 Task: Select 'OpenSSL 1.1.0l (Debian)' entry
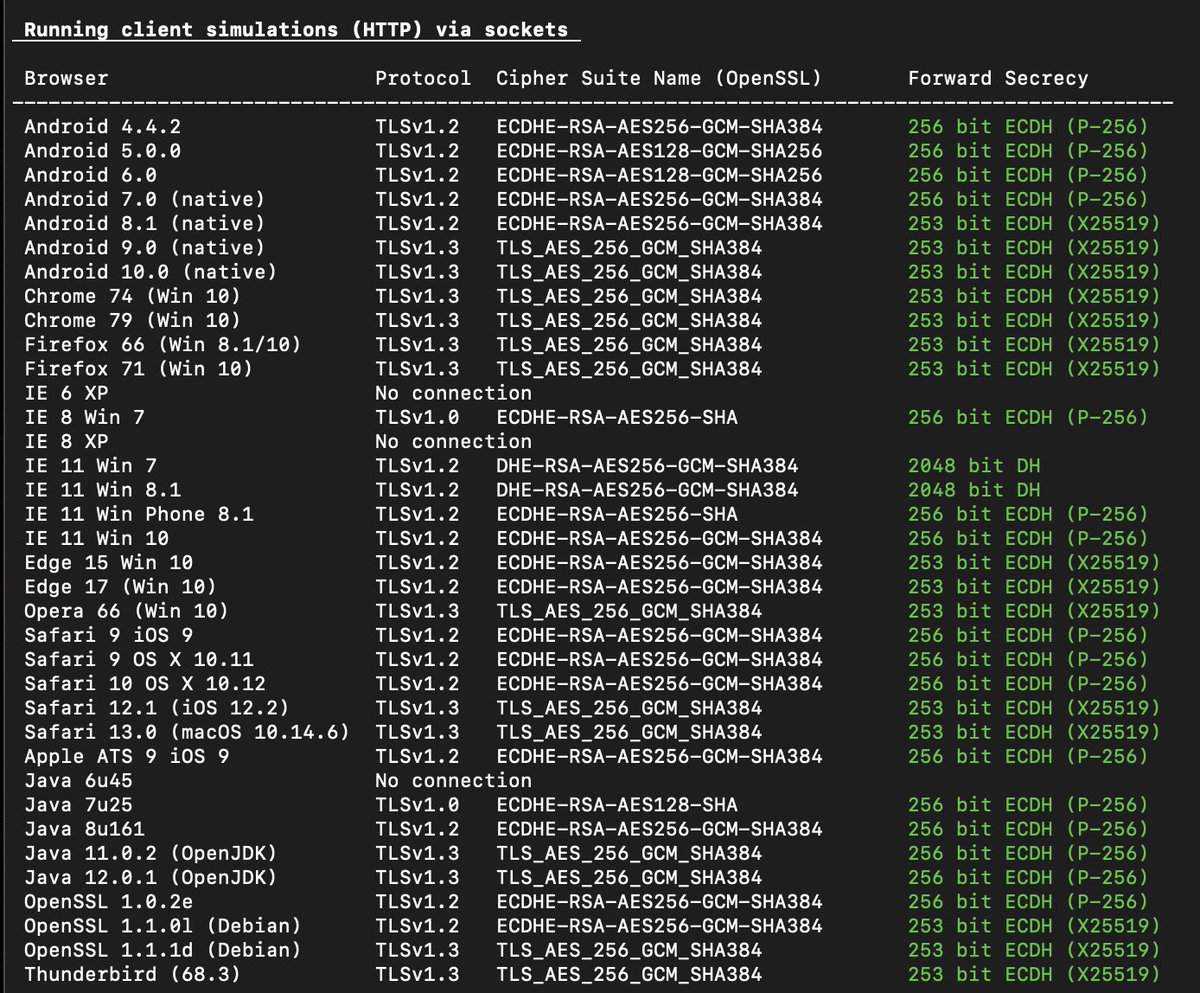coord(163,925)
